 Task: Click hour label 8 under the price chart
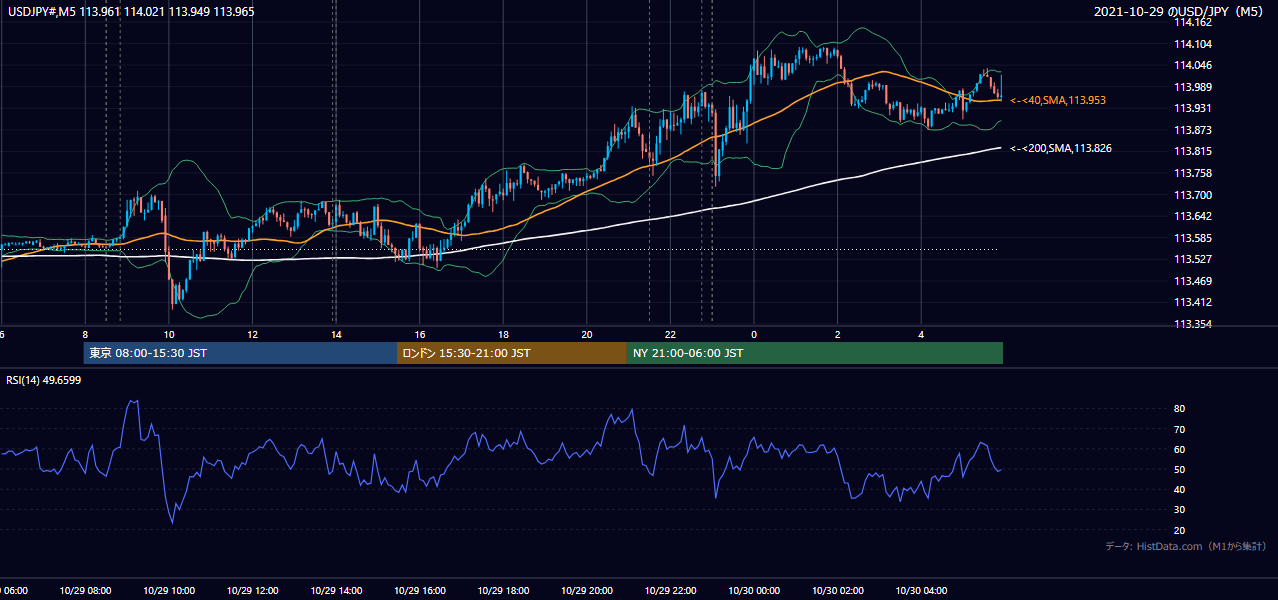pos(85,335)
